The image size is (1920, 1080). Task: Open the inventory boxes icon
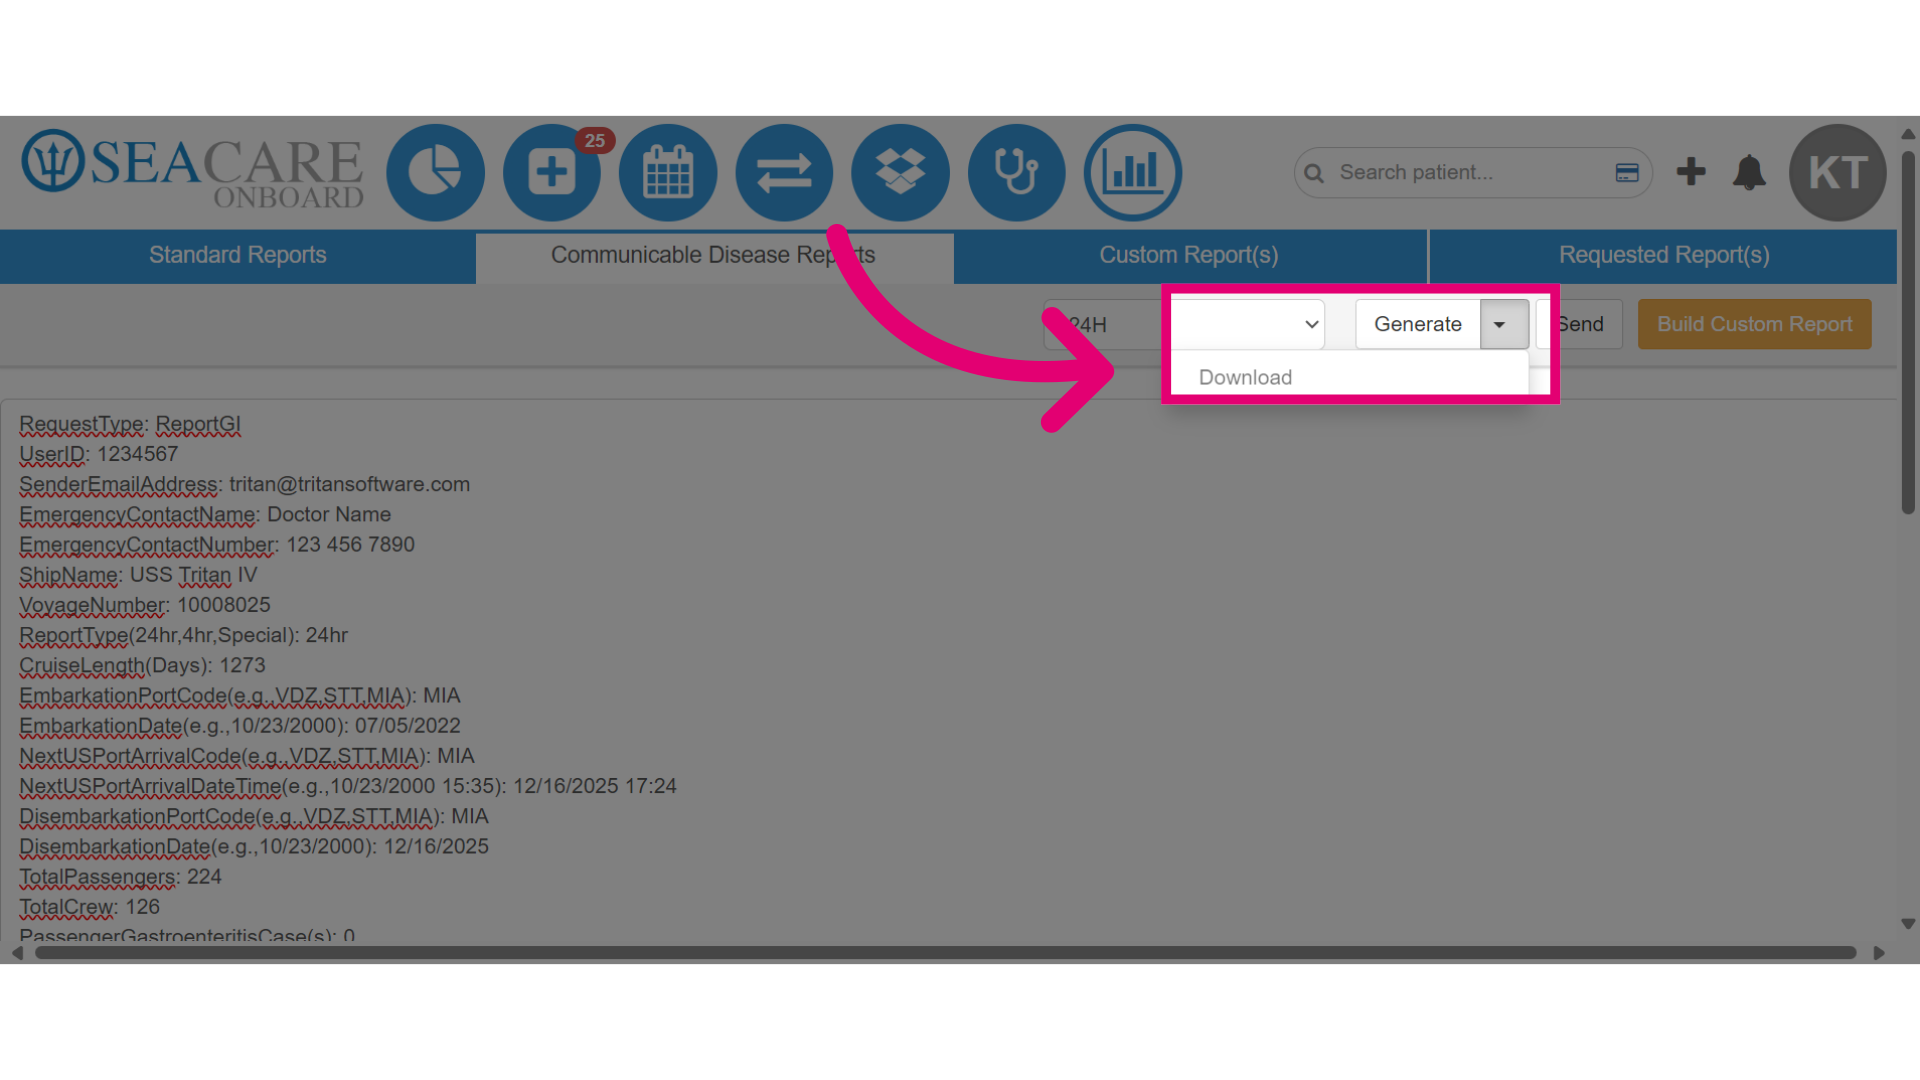(900, 173)
